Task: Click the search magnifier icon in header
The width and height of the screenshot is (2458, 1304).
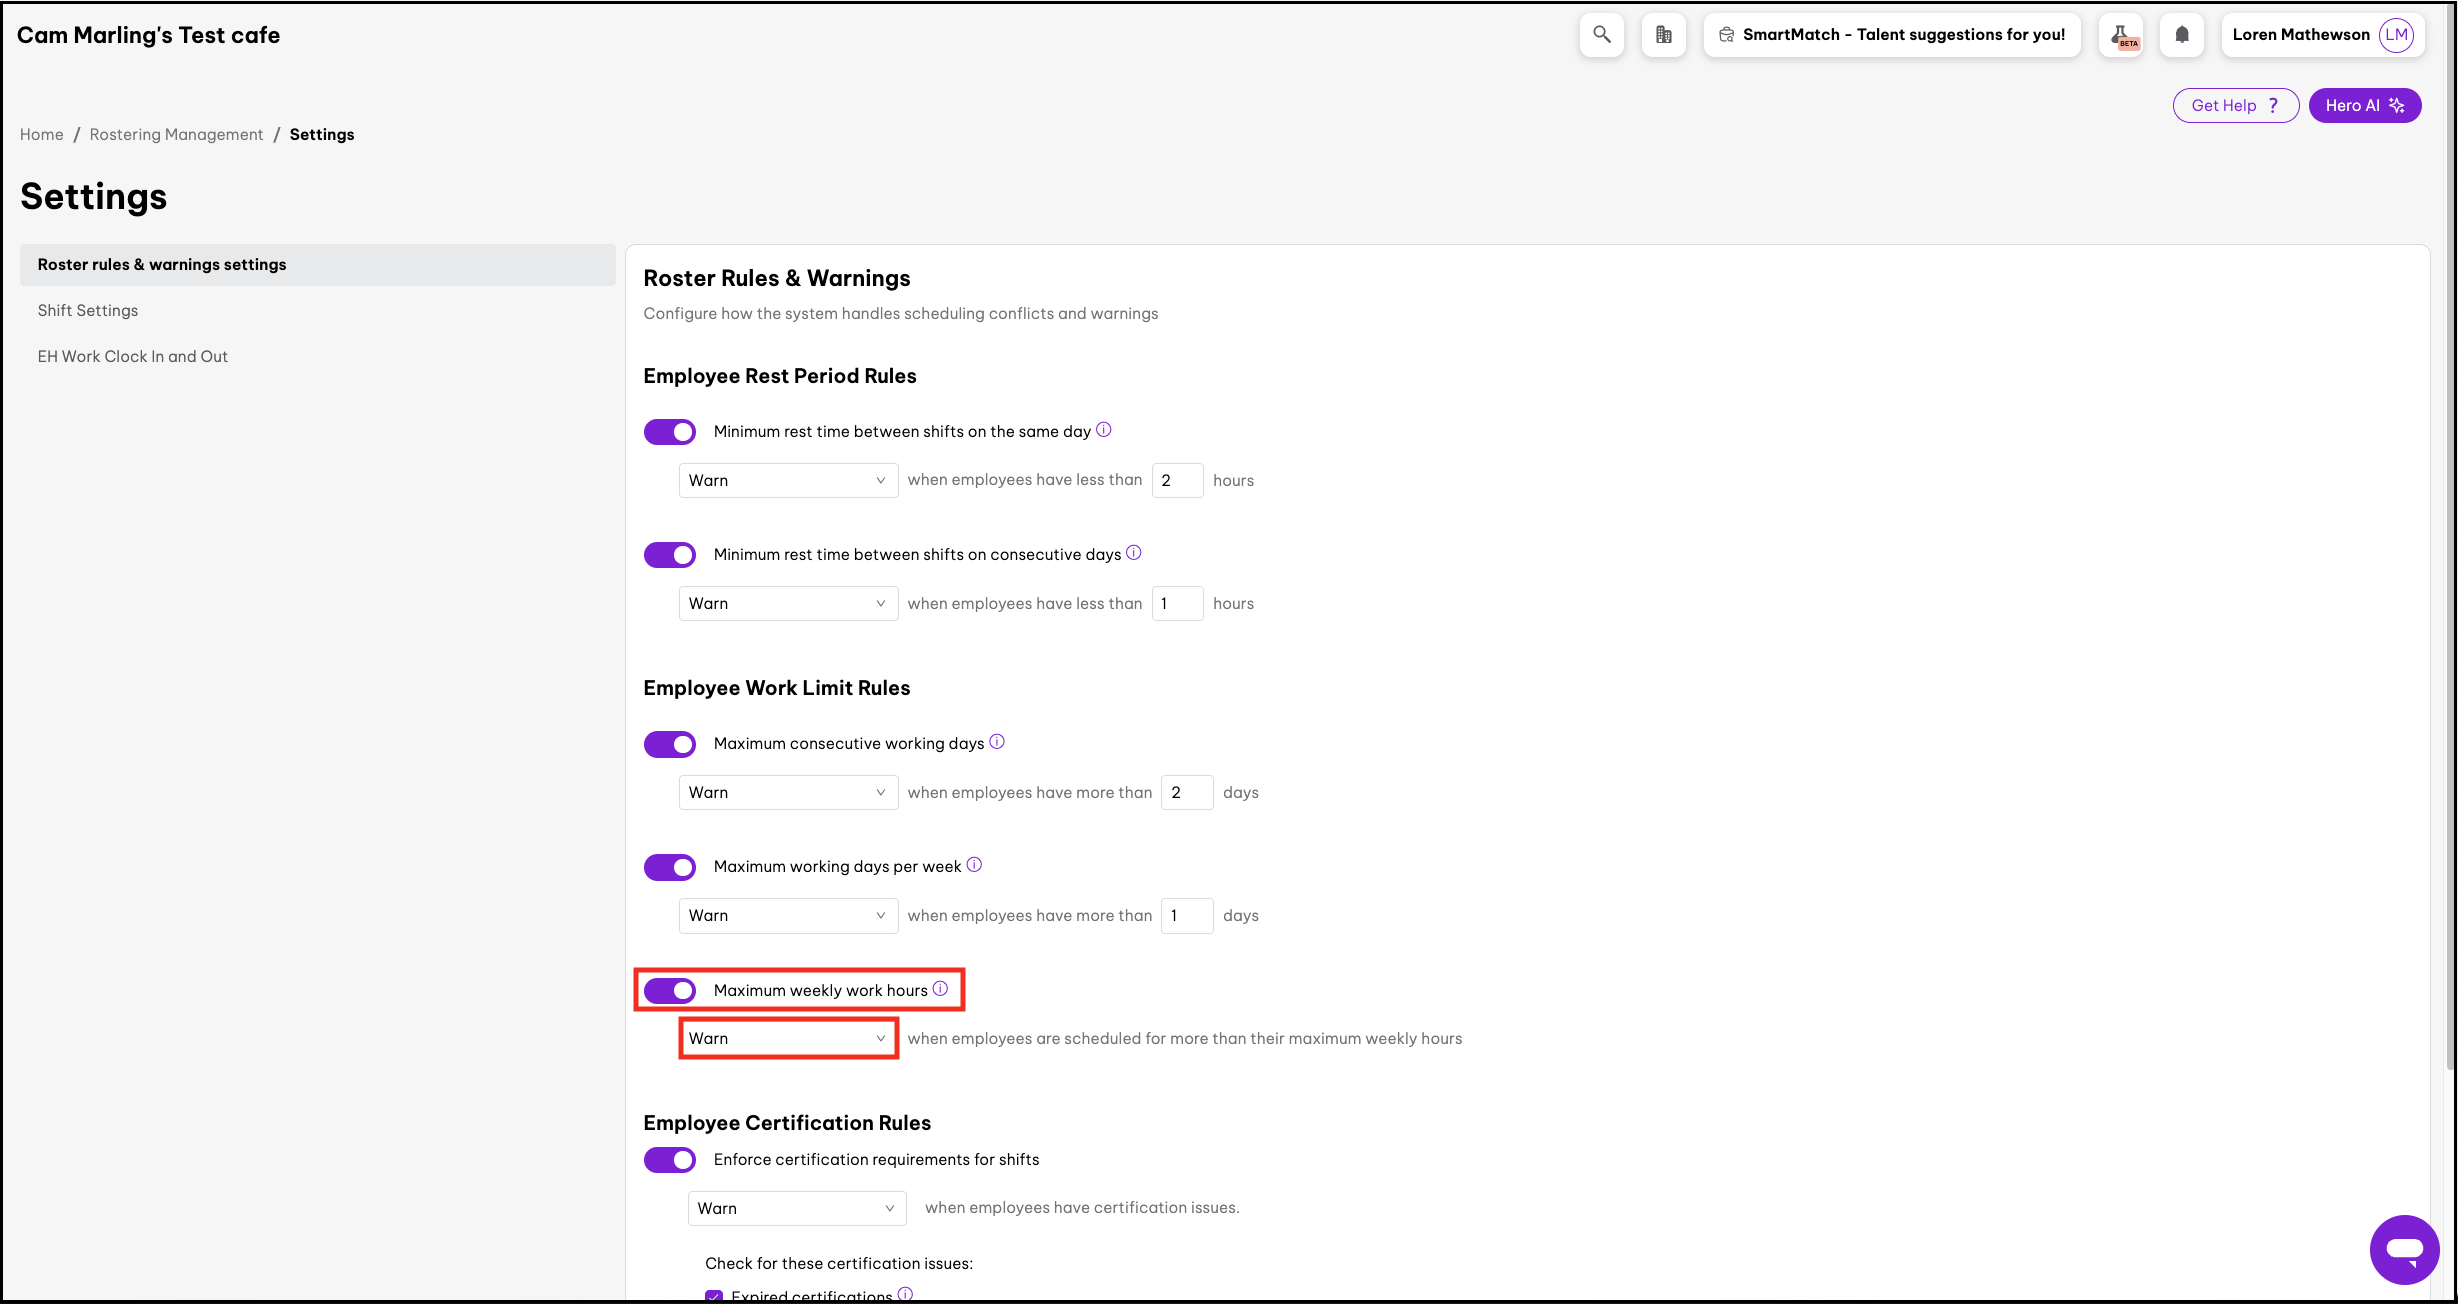Action: 1601,35
